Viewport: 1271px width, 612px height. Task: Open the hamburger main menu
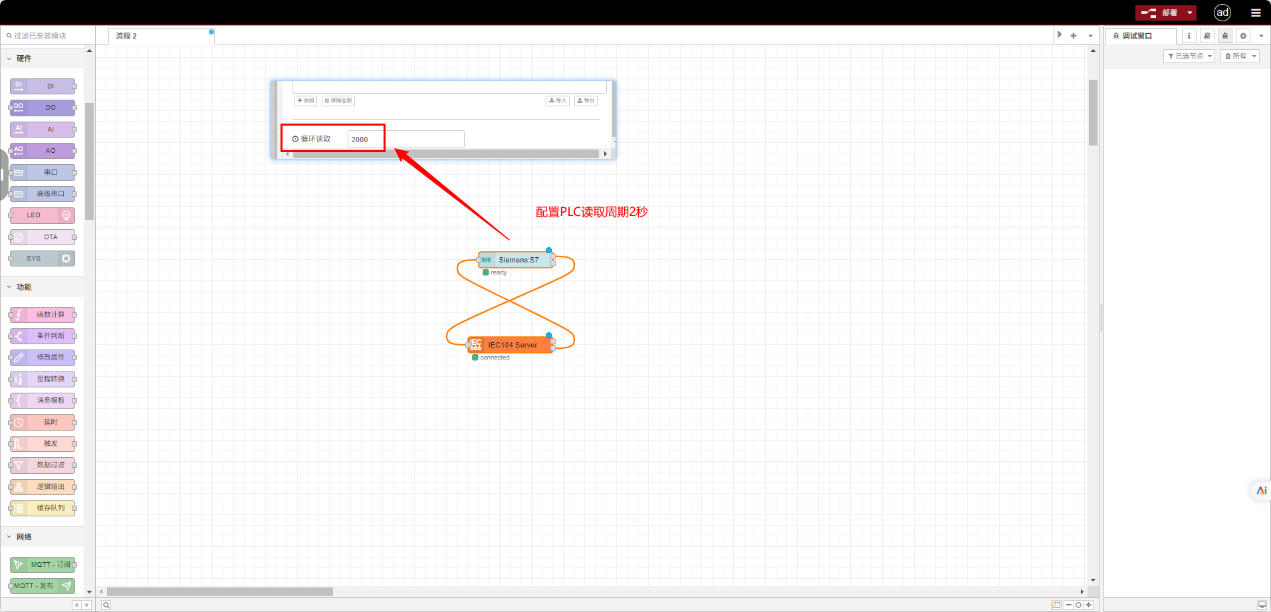pos(1256,13)
